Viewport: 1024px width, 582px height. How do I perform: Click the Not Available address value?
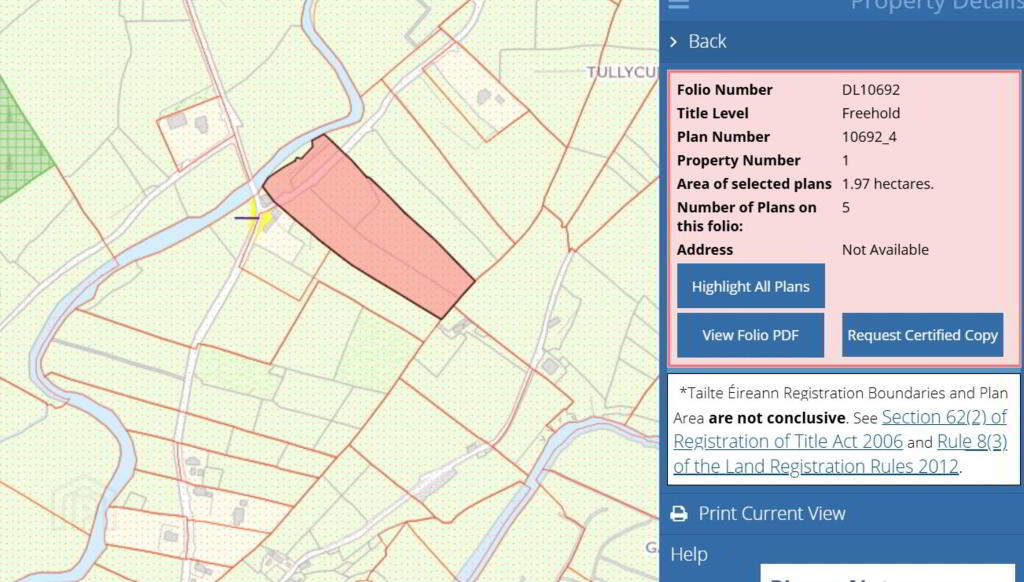pyautogui.click(x=885, y=250)
